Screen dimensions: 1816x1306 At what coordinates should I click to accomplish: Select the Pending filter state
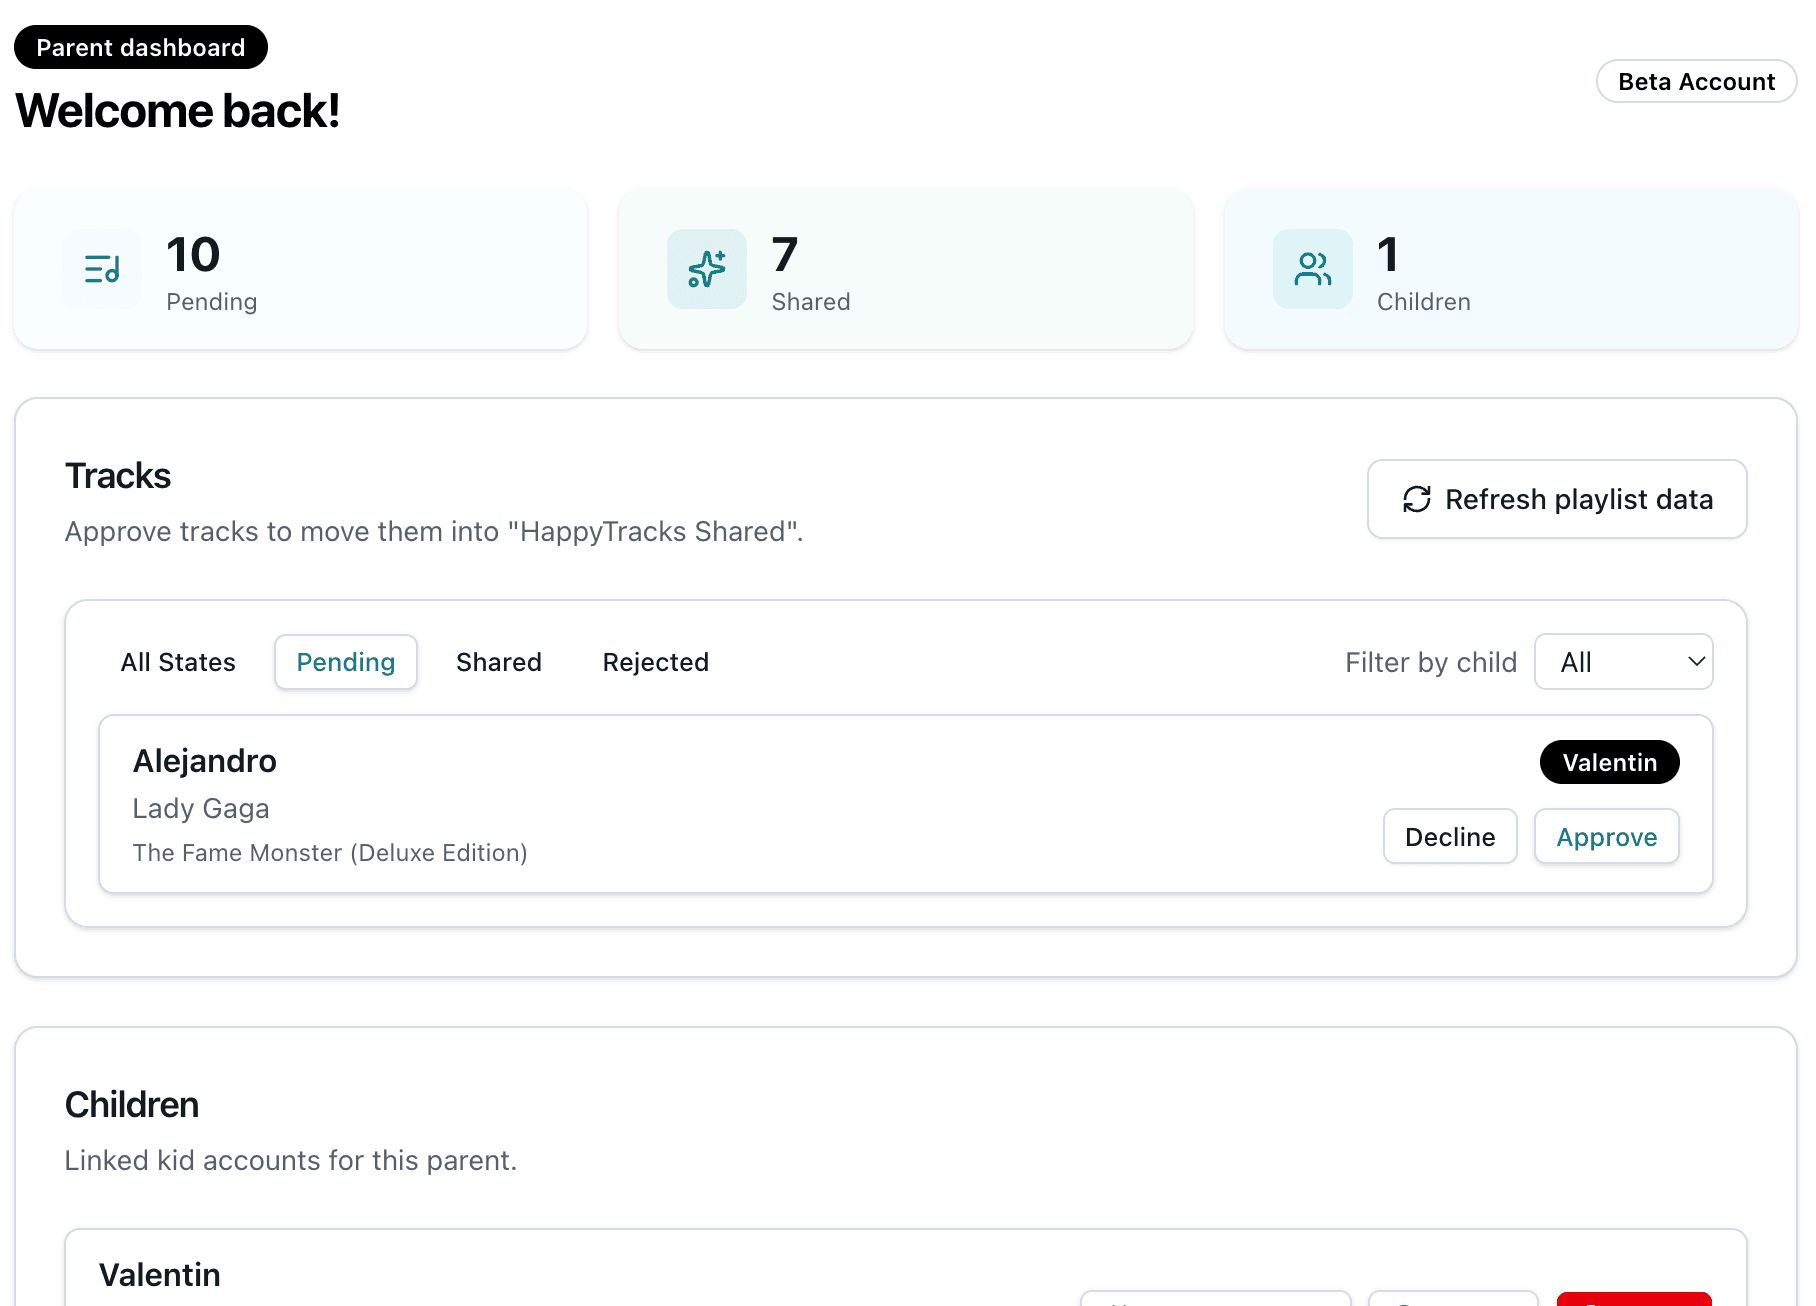pyautogui.click(x=345, y=661)
